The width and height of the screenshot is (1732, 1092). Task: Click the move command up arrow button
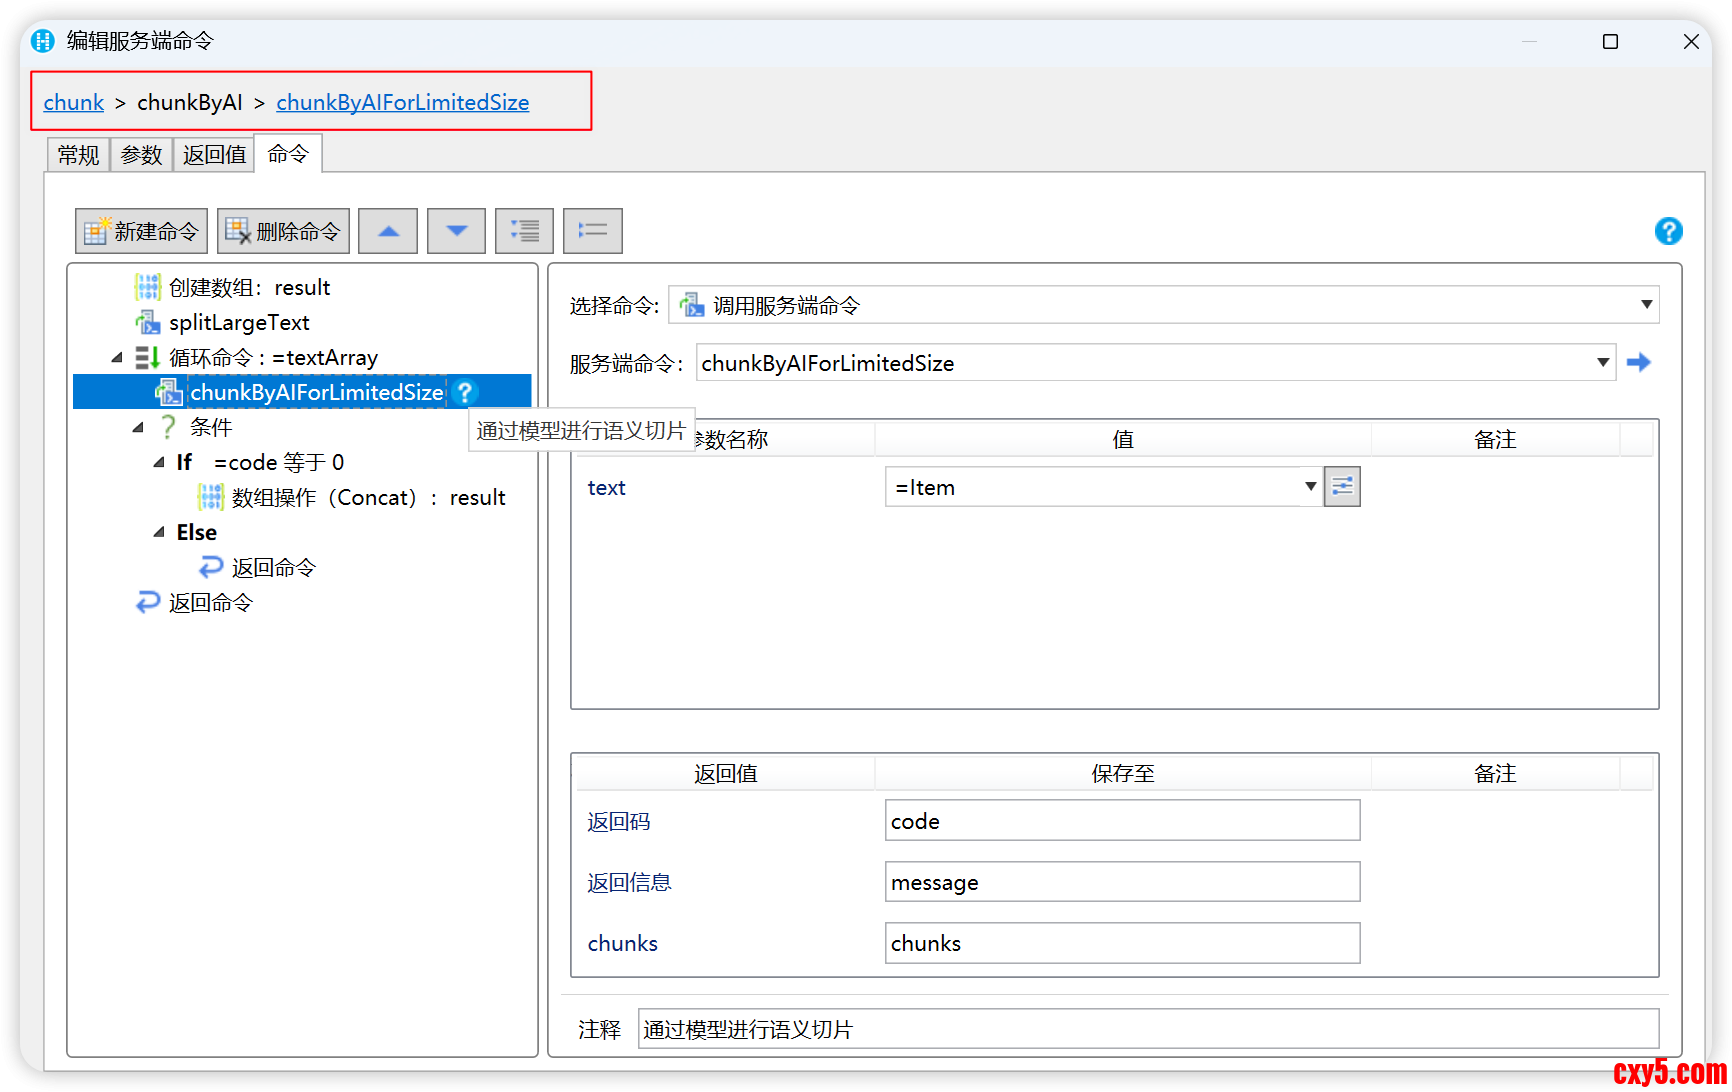[x=388, y=231]
